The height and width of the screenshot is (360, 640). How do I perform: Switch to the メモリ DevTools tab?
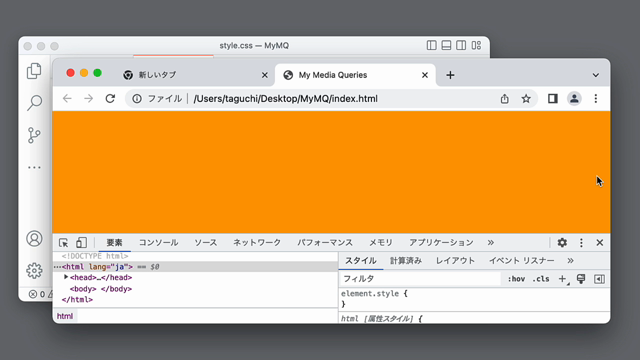(x=381, y=242)
